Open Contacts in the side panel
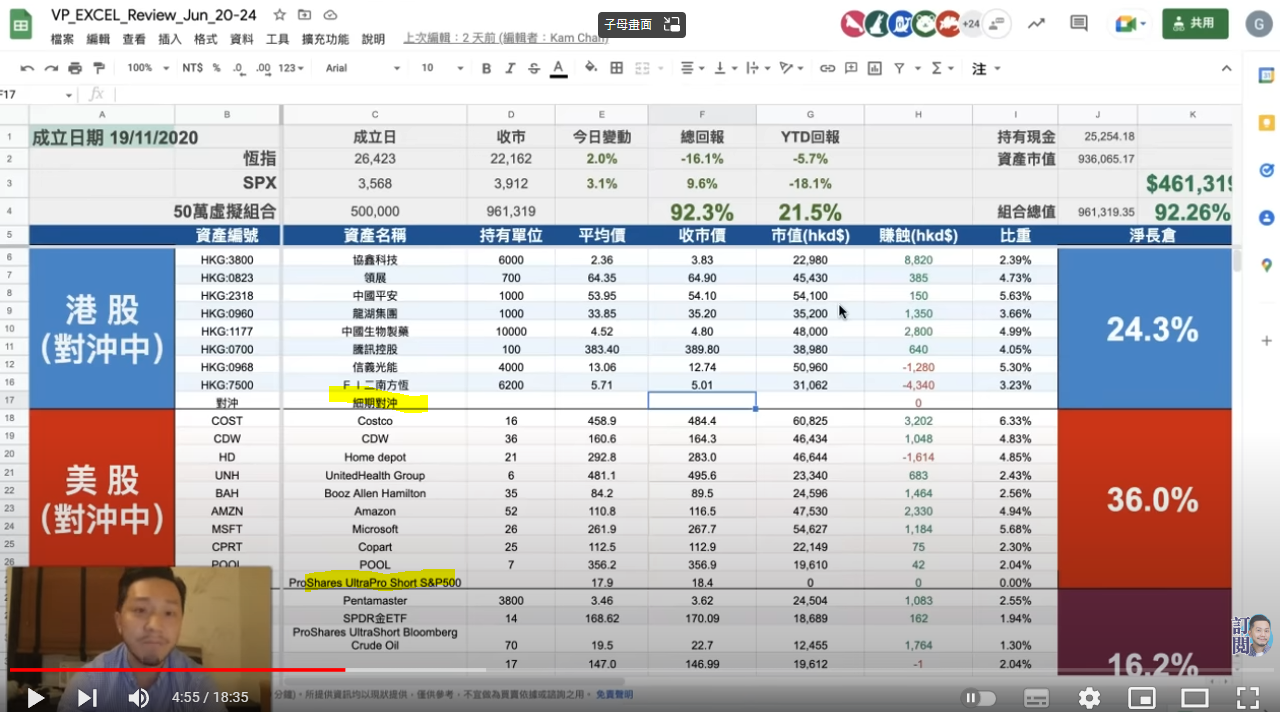Viewport: 1280px width, 712px height. [1266, 217]
